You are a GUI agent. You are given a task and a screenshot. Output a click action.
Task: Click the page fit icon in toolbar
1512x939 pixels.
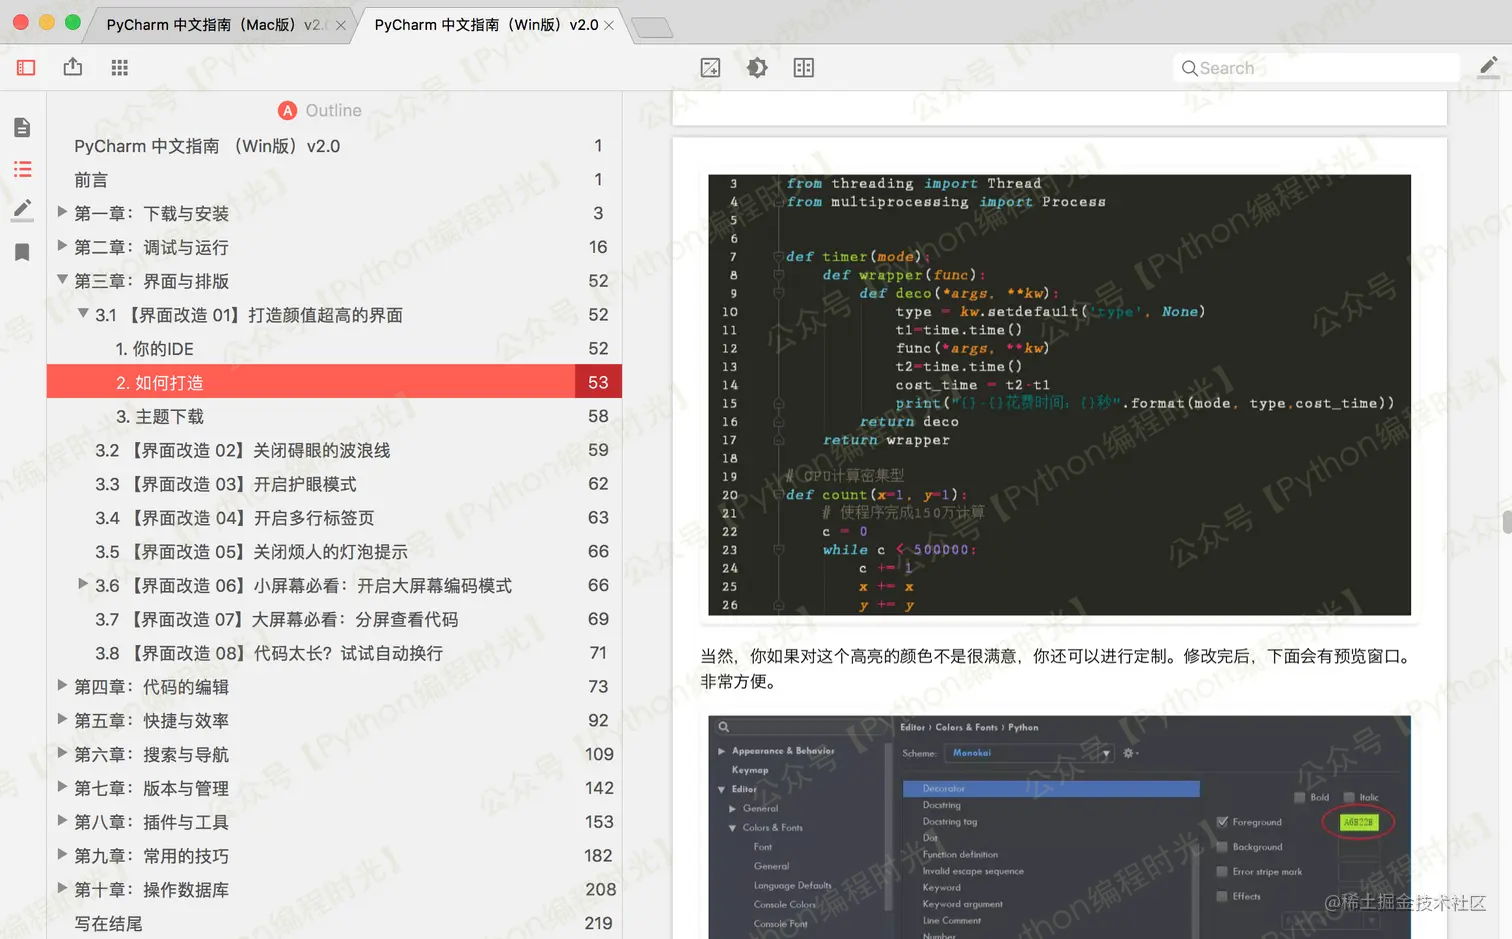coord(710,67)
